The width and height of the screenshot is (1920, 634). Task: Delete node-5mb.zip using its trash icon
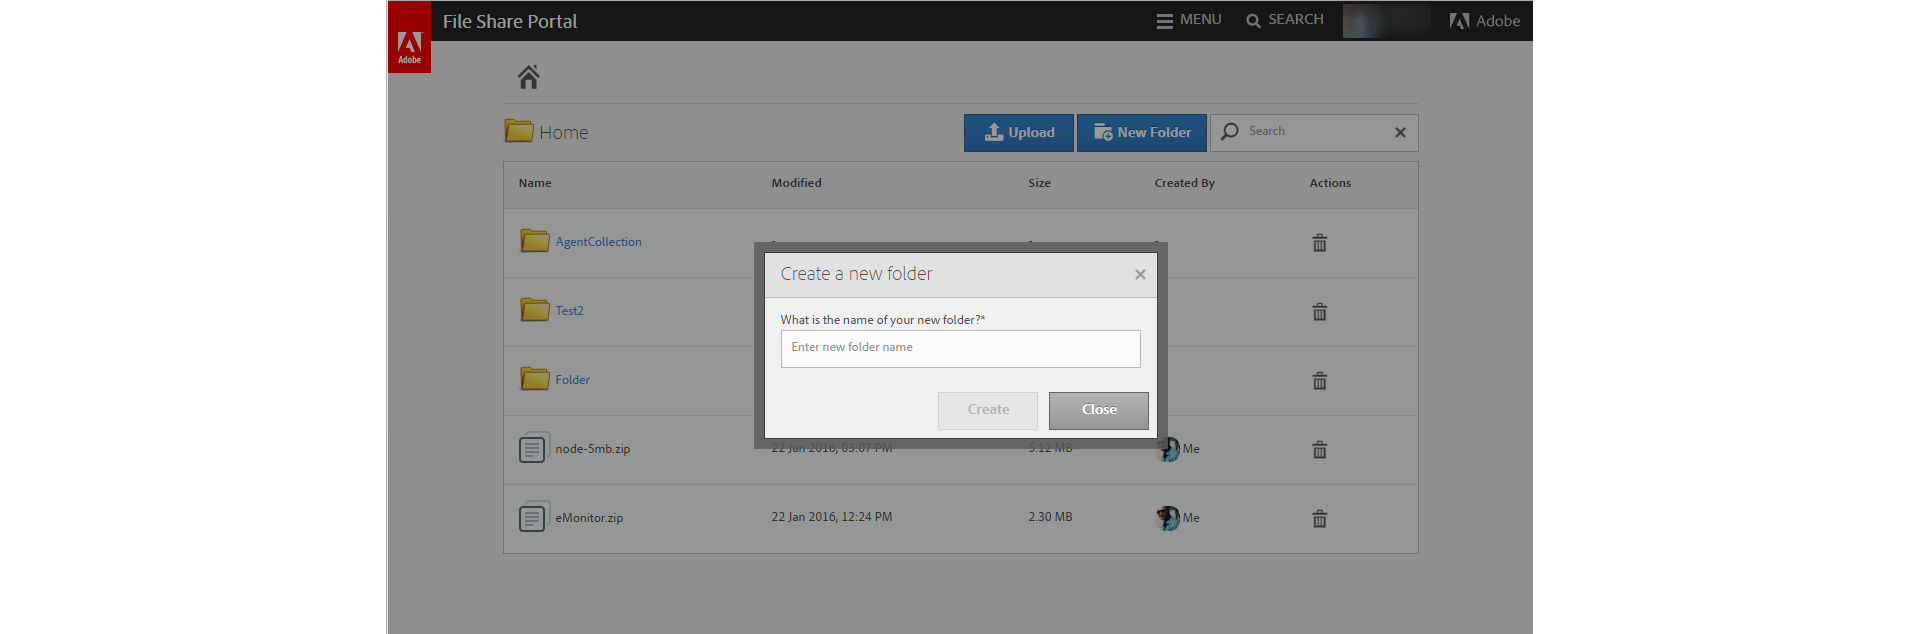point(1320,450)
